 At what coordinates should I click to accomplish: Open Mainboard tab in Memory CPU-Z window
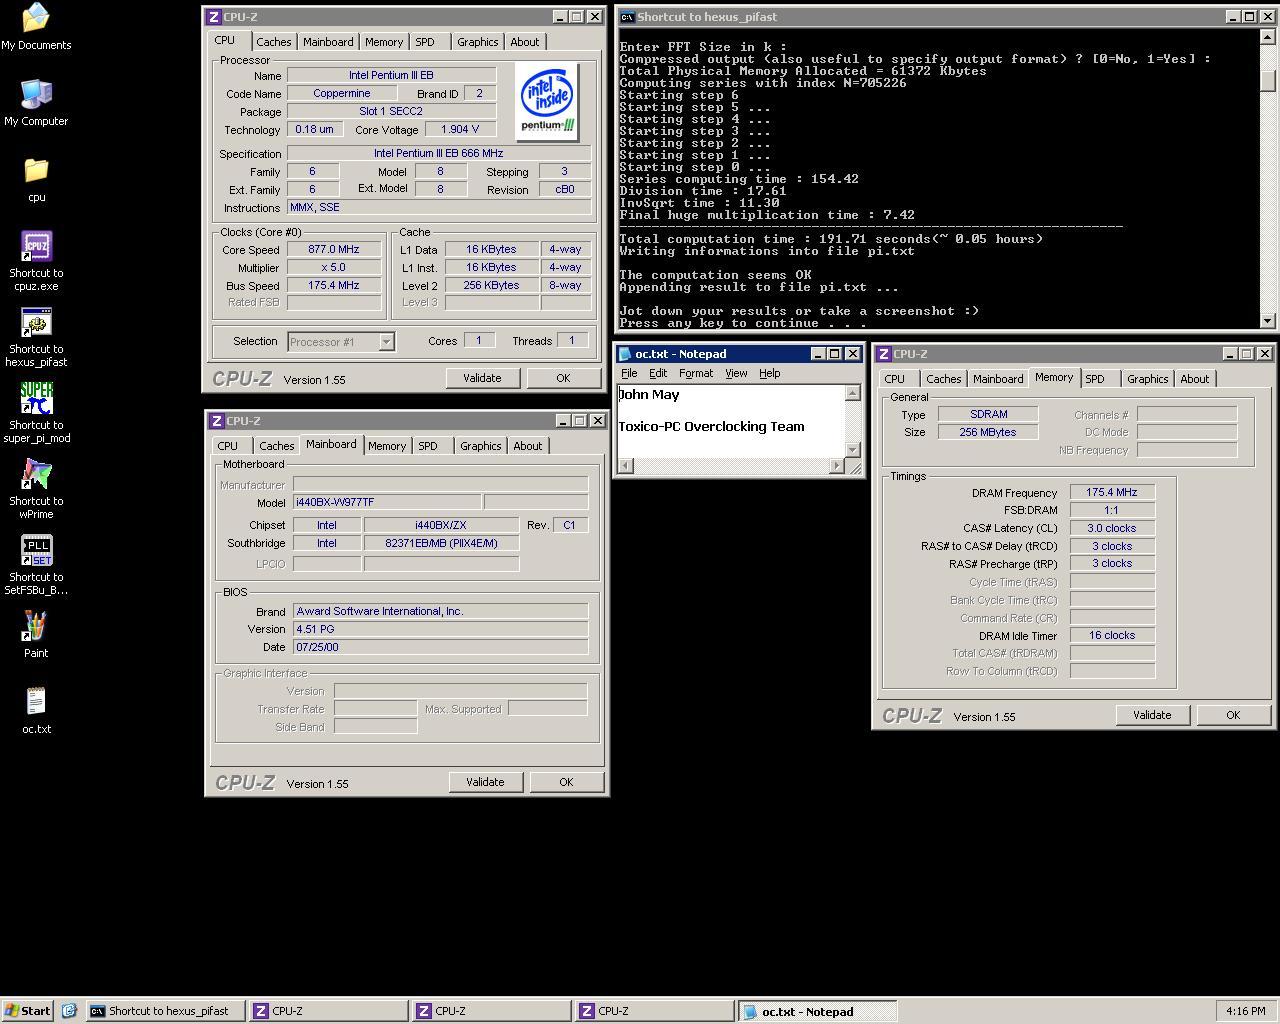tap(998, 379)
